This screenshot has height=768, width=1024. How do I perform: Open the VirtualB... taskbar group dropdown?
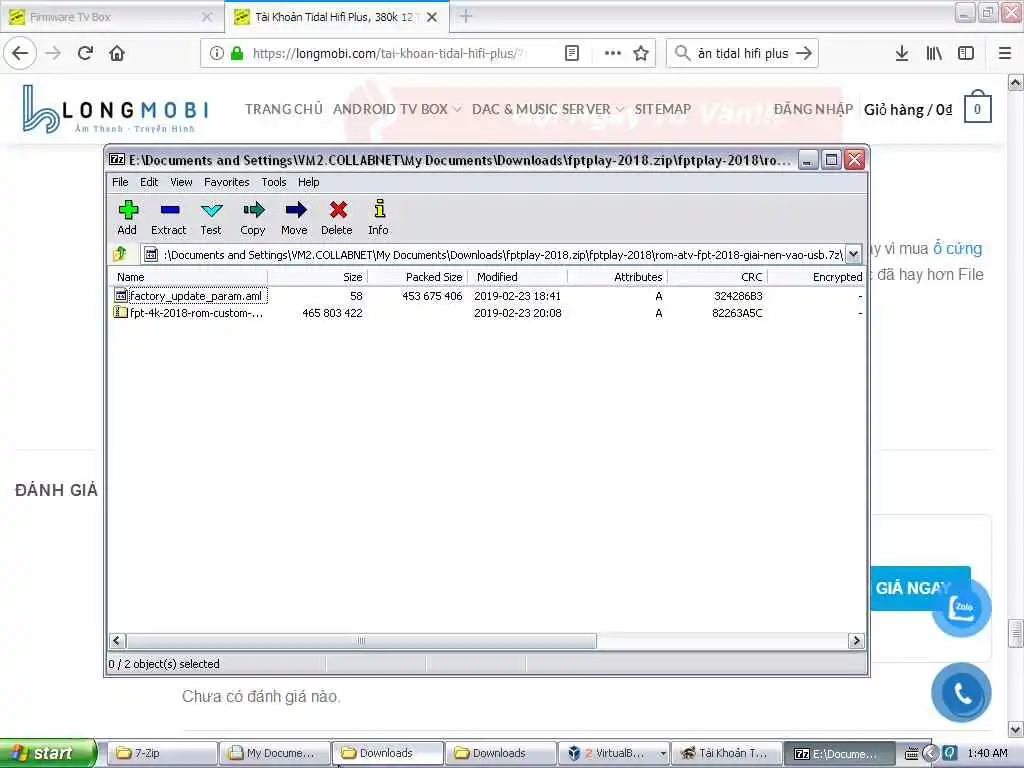pyautogui.click(x=664, y=753)
